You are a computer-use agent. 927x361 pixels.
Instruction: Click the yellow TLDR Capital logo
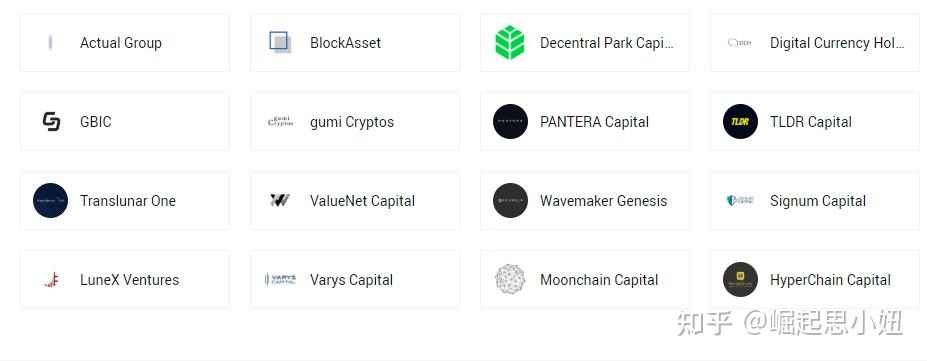740,121
